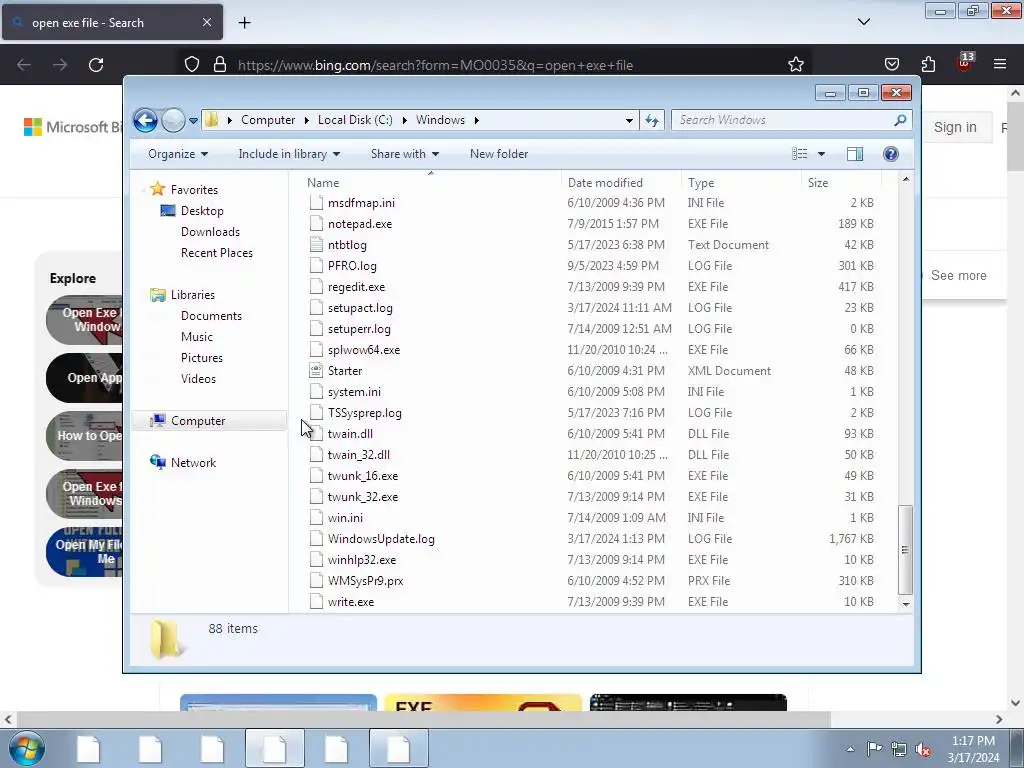This screenshot has height=768, width=1024.
Task: Open the Share with menu
Action: pos(404,154)
